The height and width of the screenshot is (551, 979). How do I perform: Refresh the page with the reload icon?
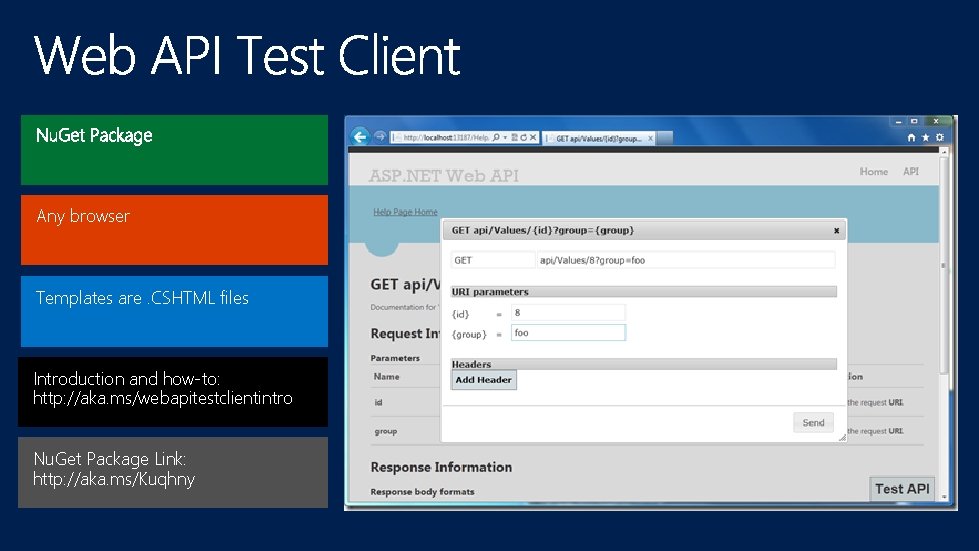coord(523,137)
